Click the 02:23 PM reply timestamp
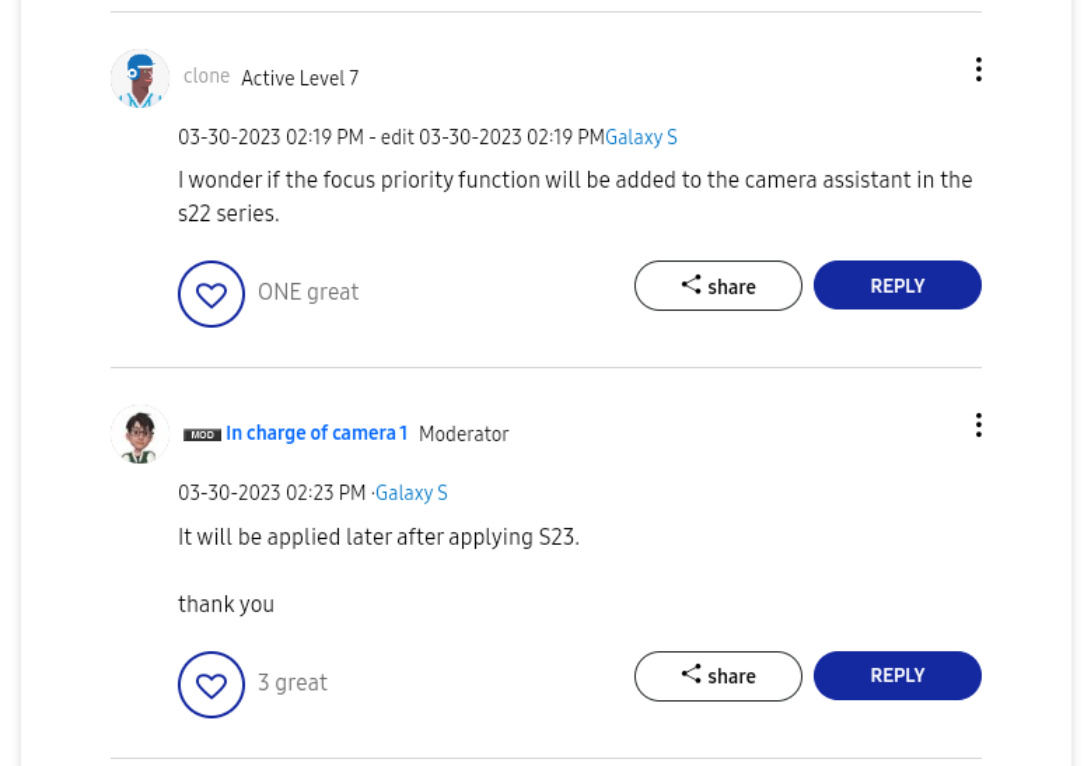 tap(272, 493)
